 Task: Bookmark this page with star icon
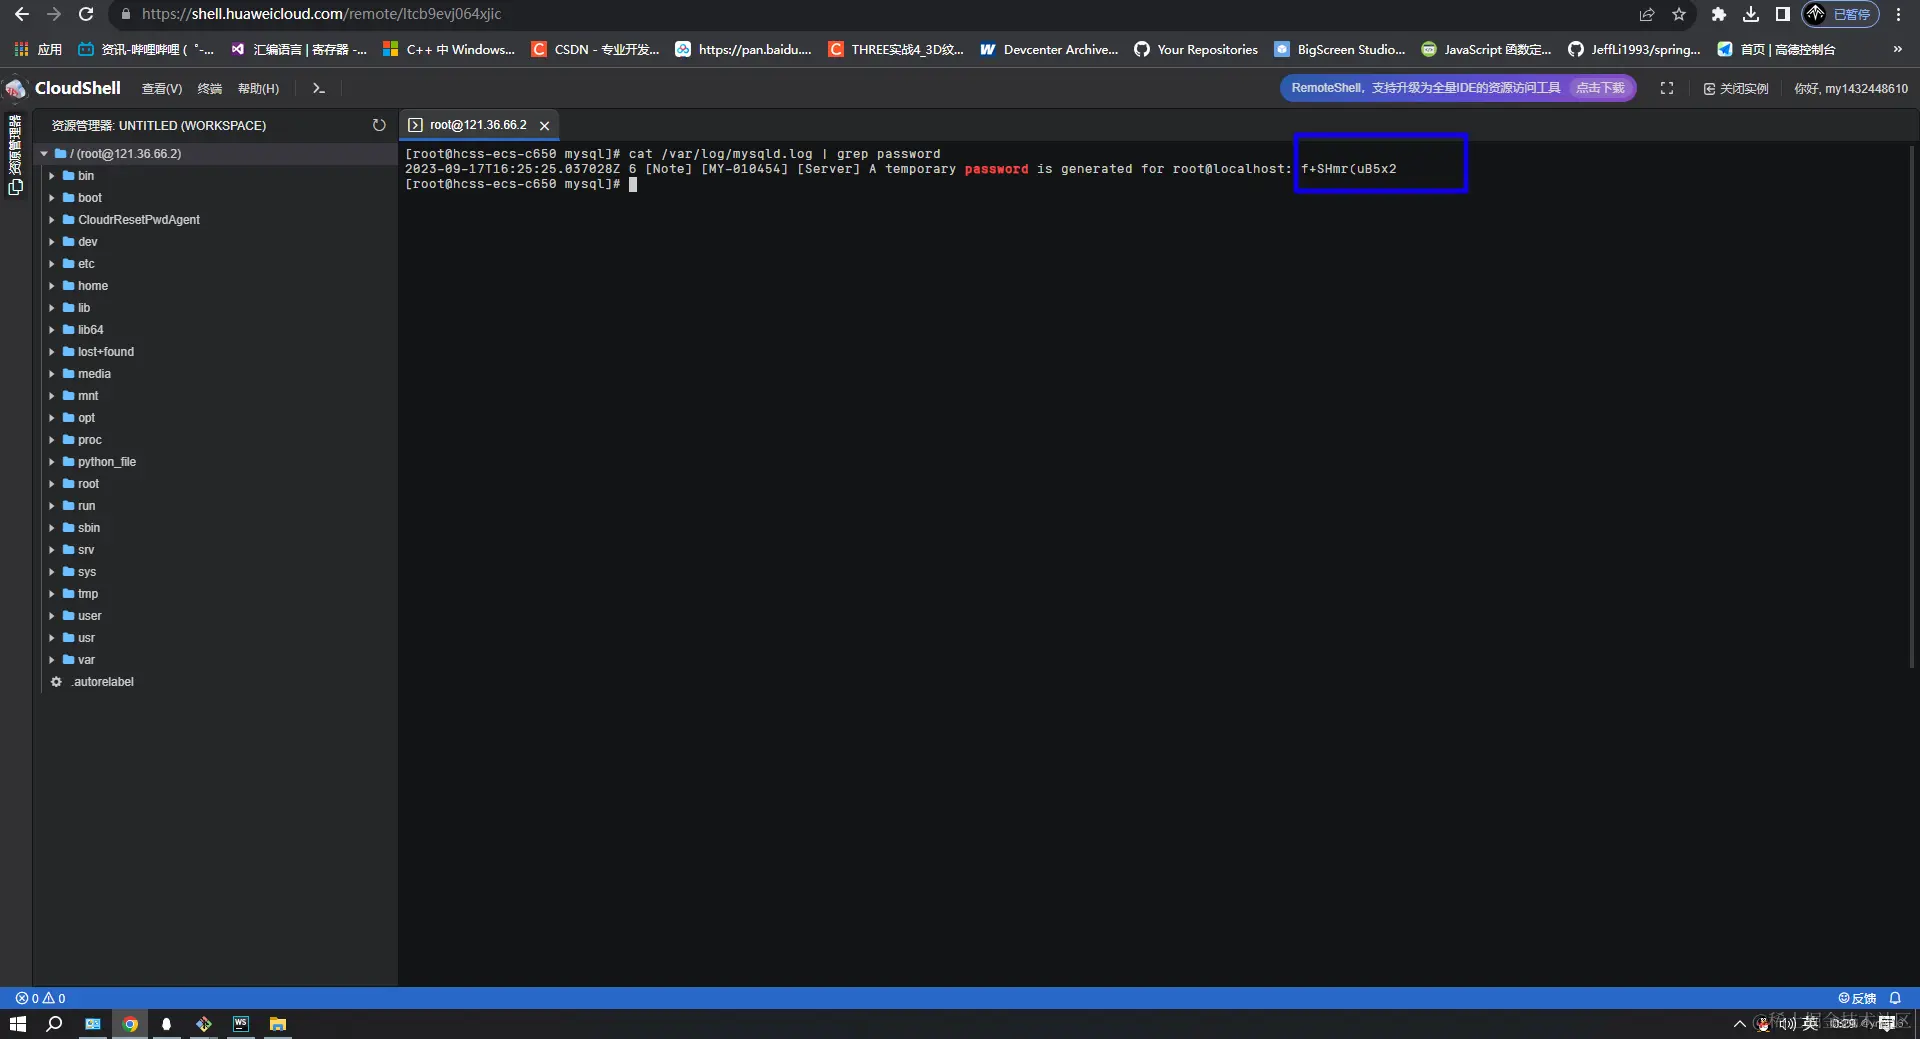[x=1679, y=14]
